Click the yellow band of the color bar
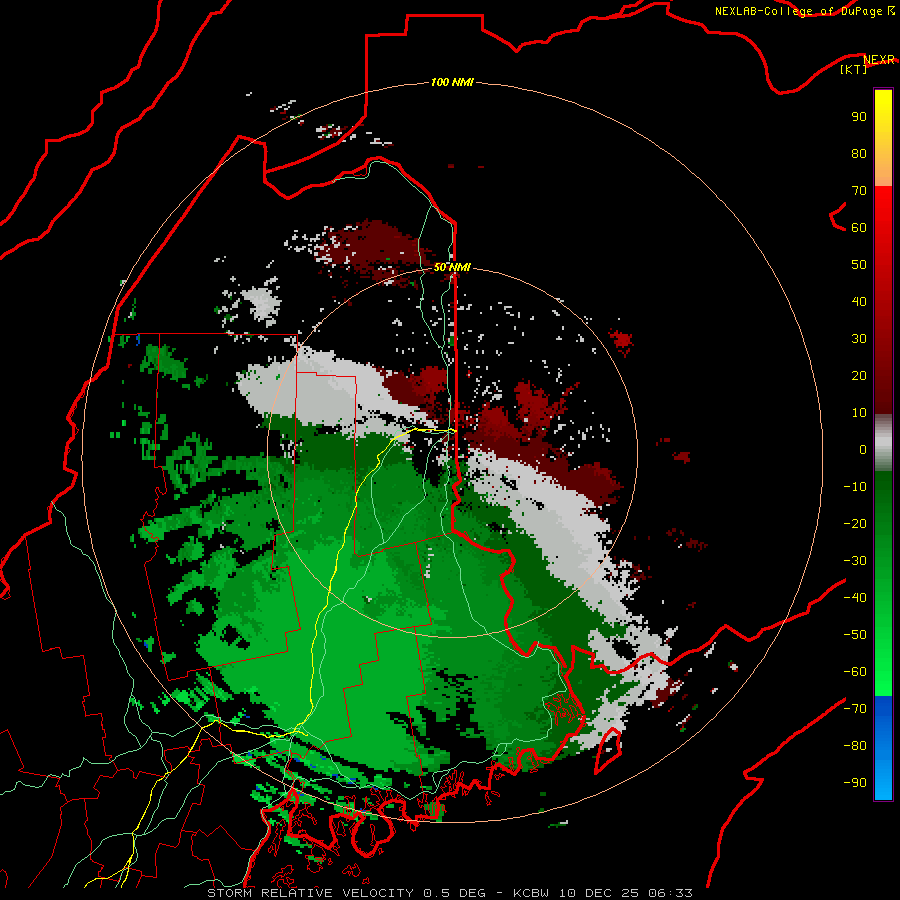Image resolution: width=900 pixels, height=900 pixels. [883, 138]
